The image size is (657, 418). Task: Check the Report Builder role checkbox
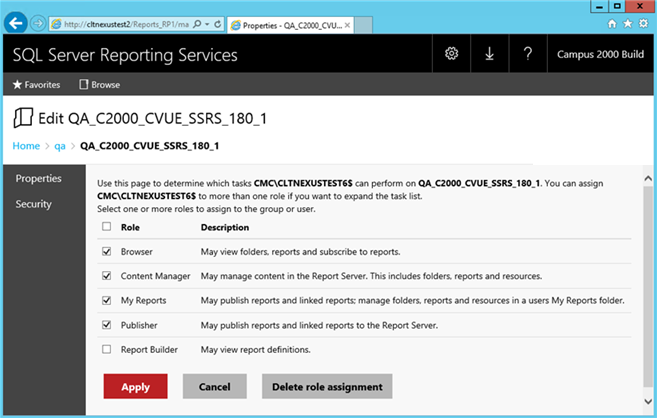point(106,349)
